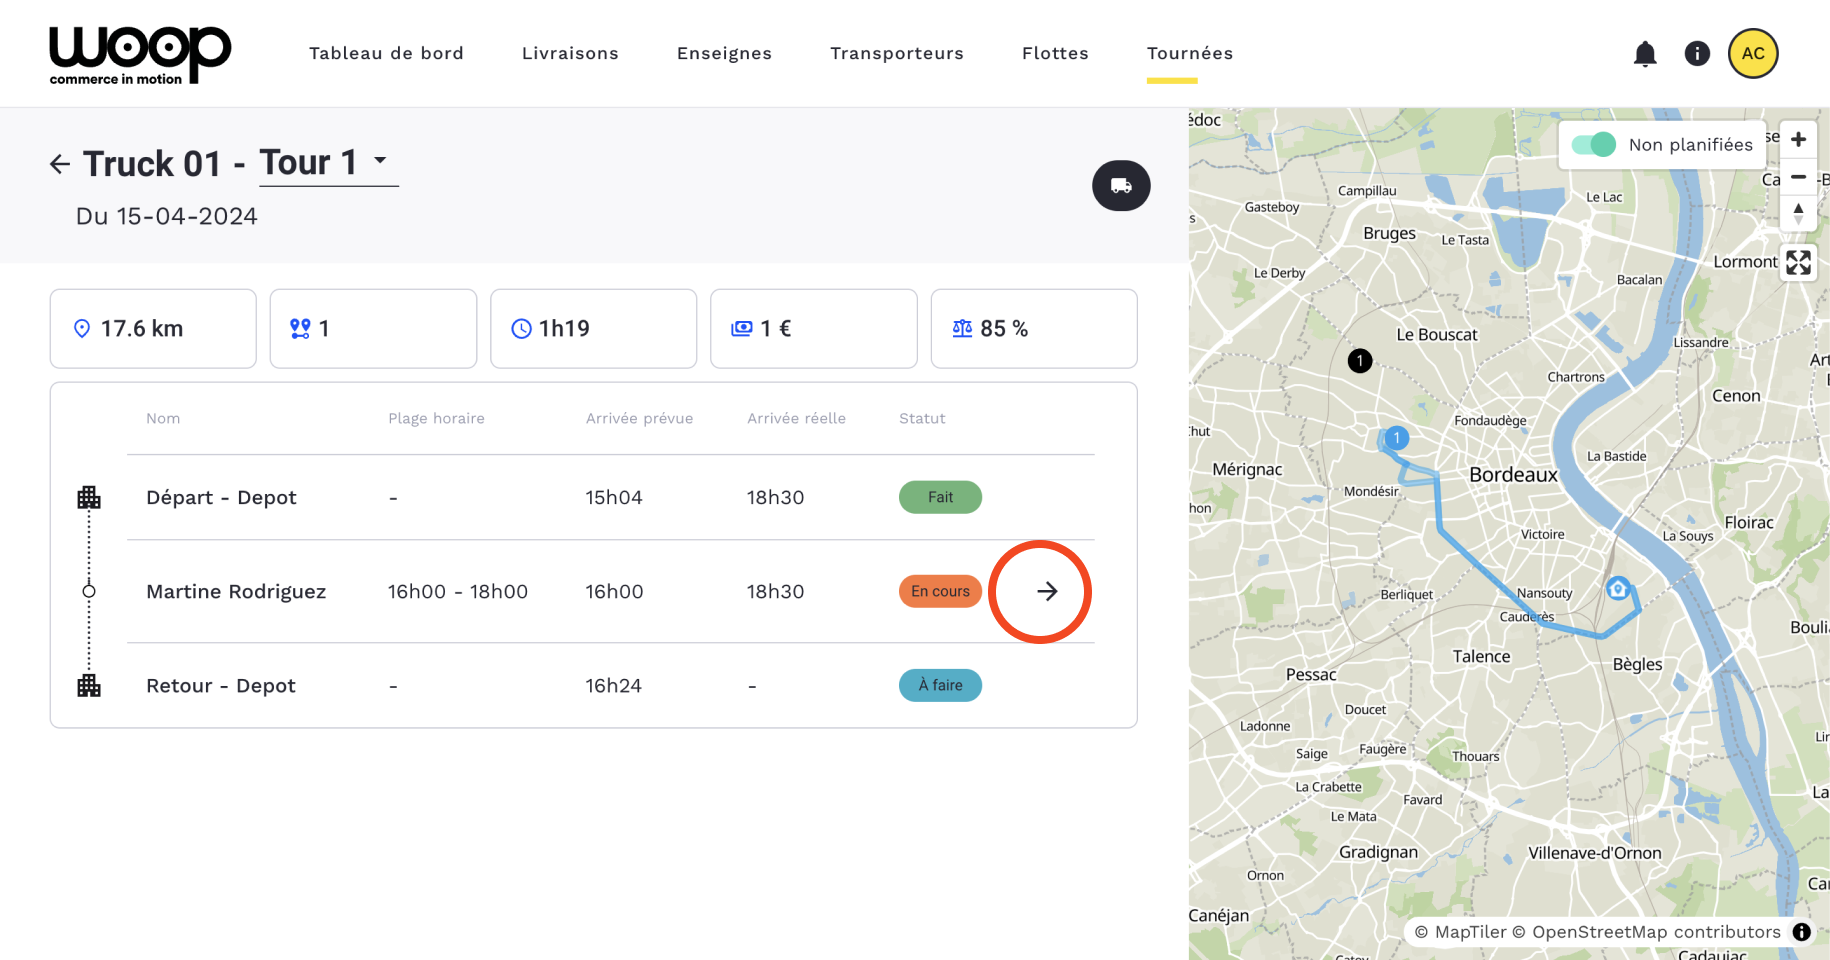
Task: Open the AC user avatar menu
Action: tap(1753, 54)
